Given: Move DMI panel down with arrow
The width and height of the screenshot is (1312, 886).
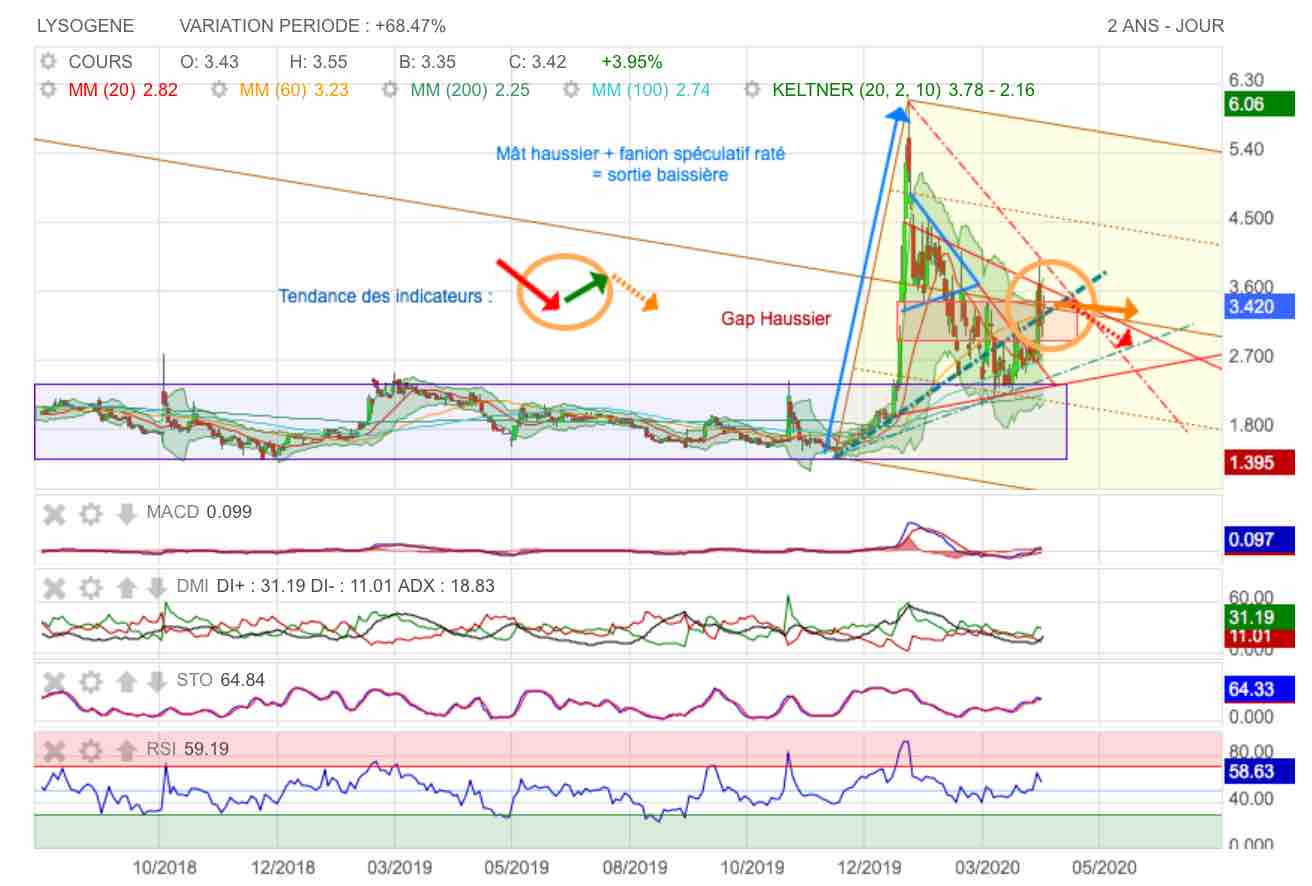Looking at the screenshot, I should (157, 587).
